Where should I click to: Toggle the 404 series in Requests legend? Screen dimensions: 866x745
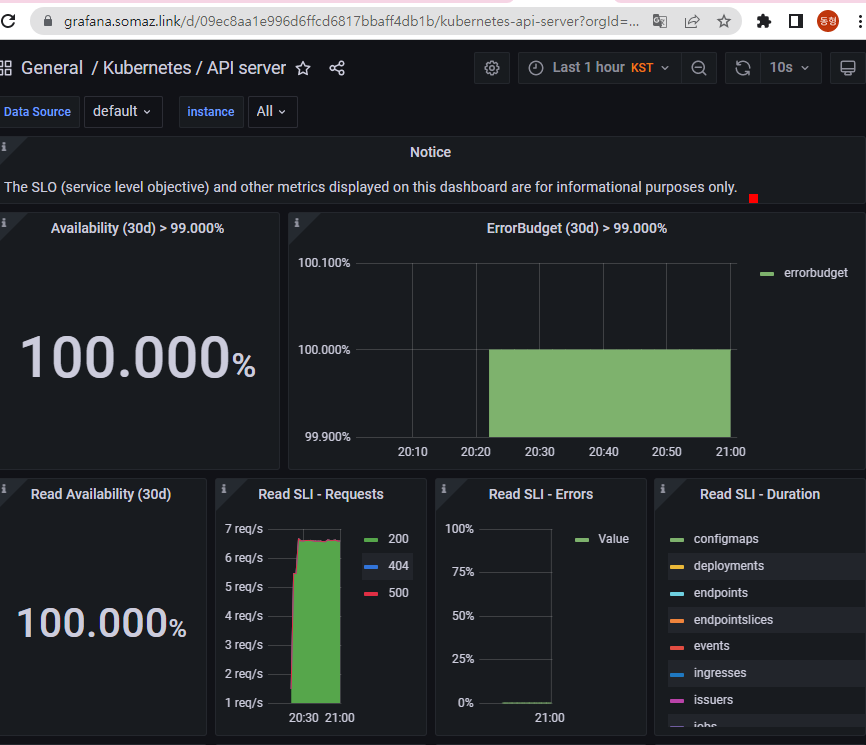click(398, 566)
